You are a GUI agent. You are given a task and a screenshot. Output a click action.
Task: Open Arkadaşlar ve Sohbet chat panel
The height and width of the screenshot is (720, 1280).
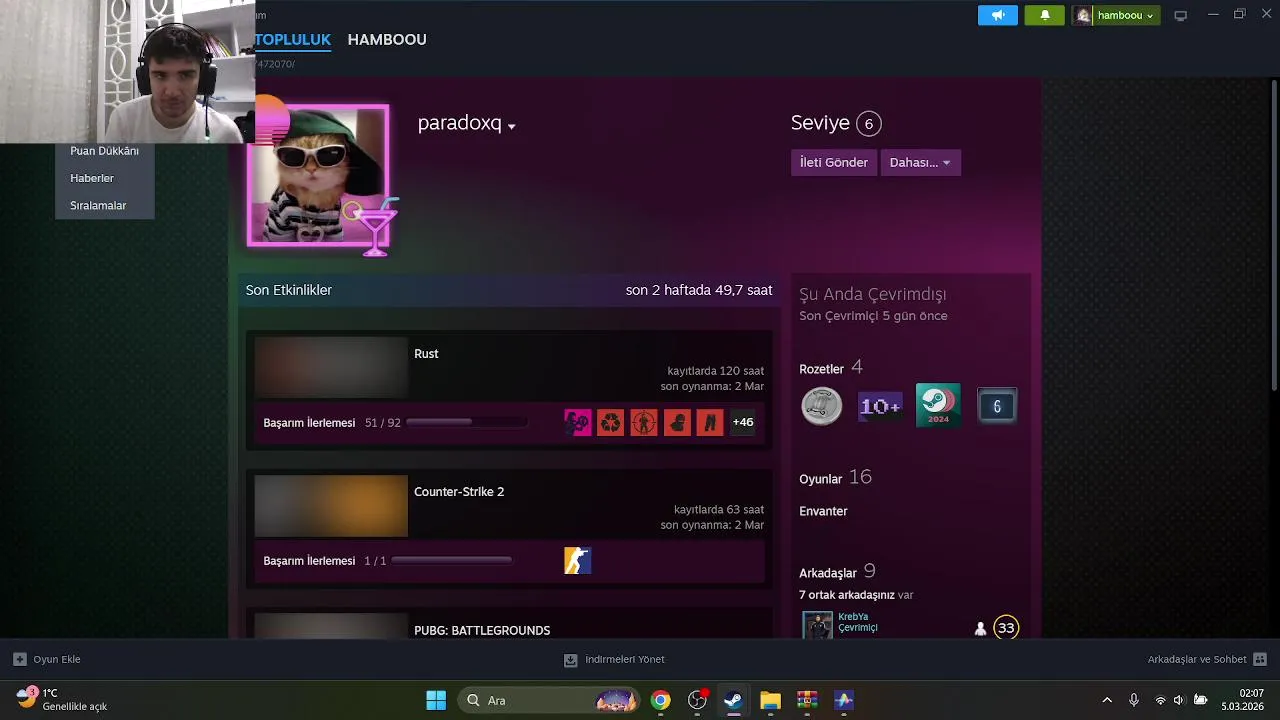tap(1207, 659)
